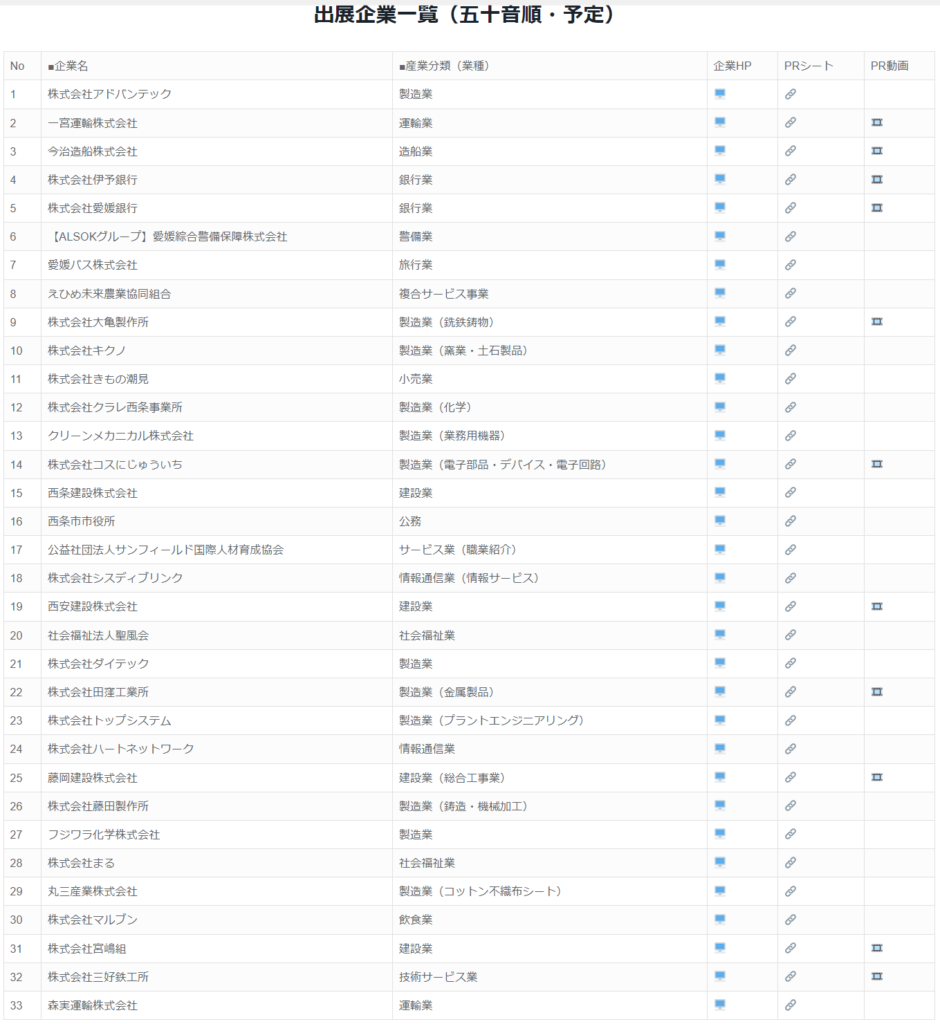This screenshot has width=940, height=1024.
Task: Open company HP icon for 株式会社アドバンテック
Action: [720, 94]
